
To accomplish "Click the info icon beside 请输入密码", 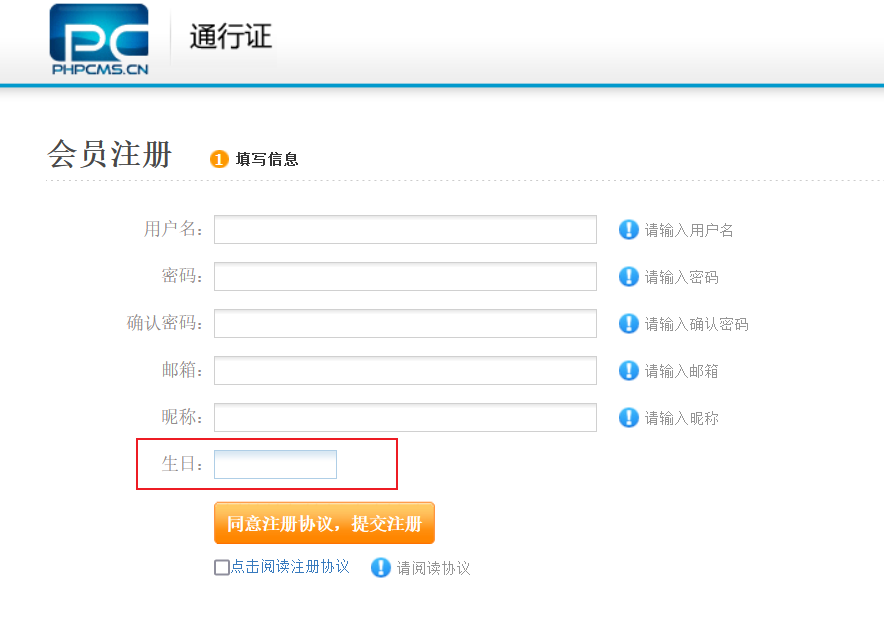I will (x=628, y=277).
